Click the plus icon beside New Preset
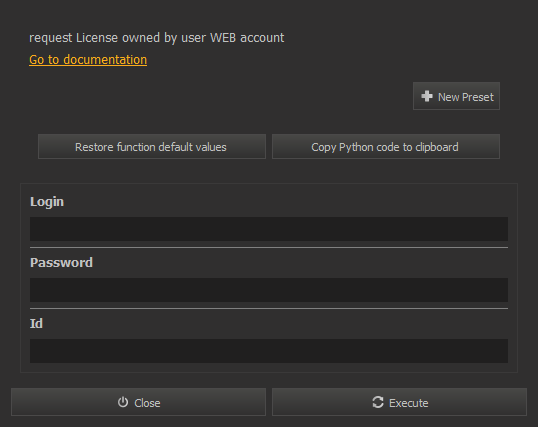538x427 pixels. (427, 96)
